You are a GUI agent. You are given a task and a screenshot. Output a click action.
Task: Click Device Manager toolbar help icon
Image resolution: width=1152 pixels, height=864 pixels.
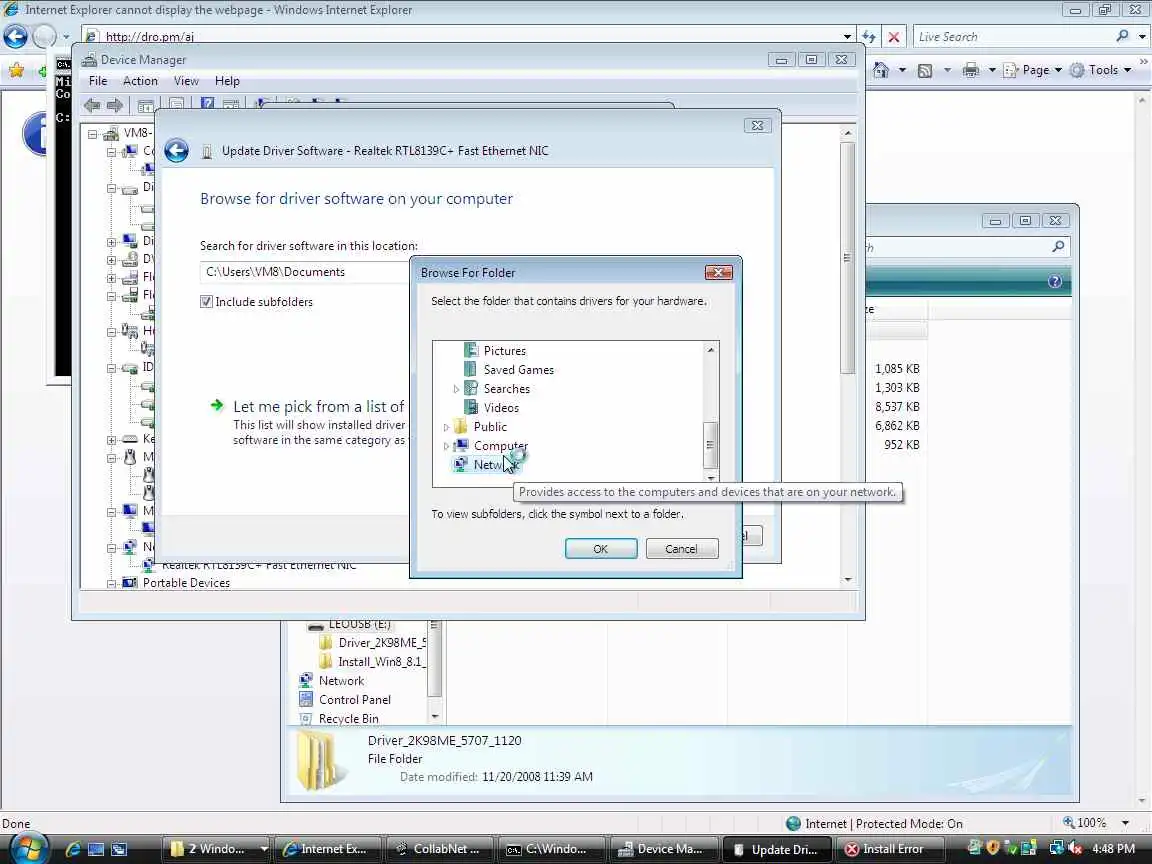click(x=207, y=104)
